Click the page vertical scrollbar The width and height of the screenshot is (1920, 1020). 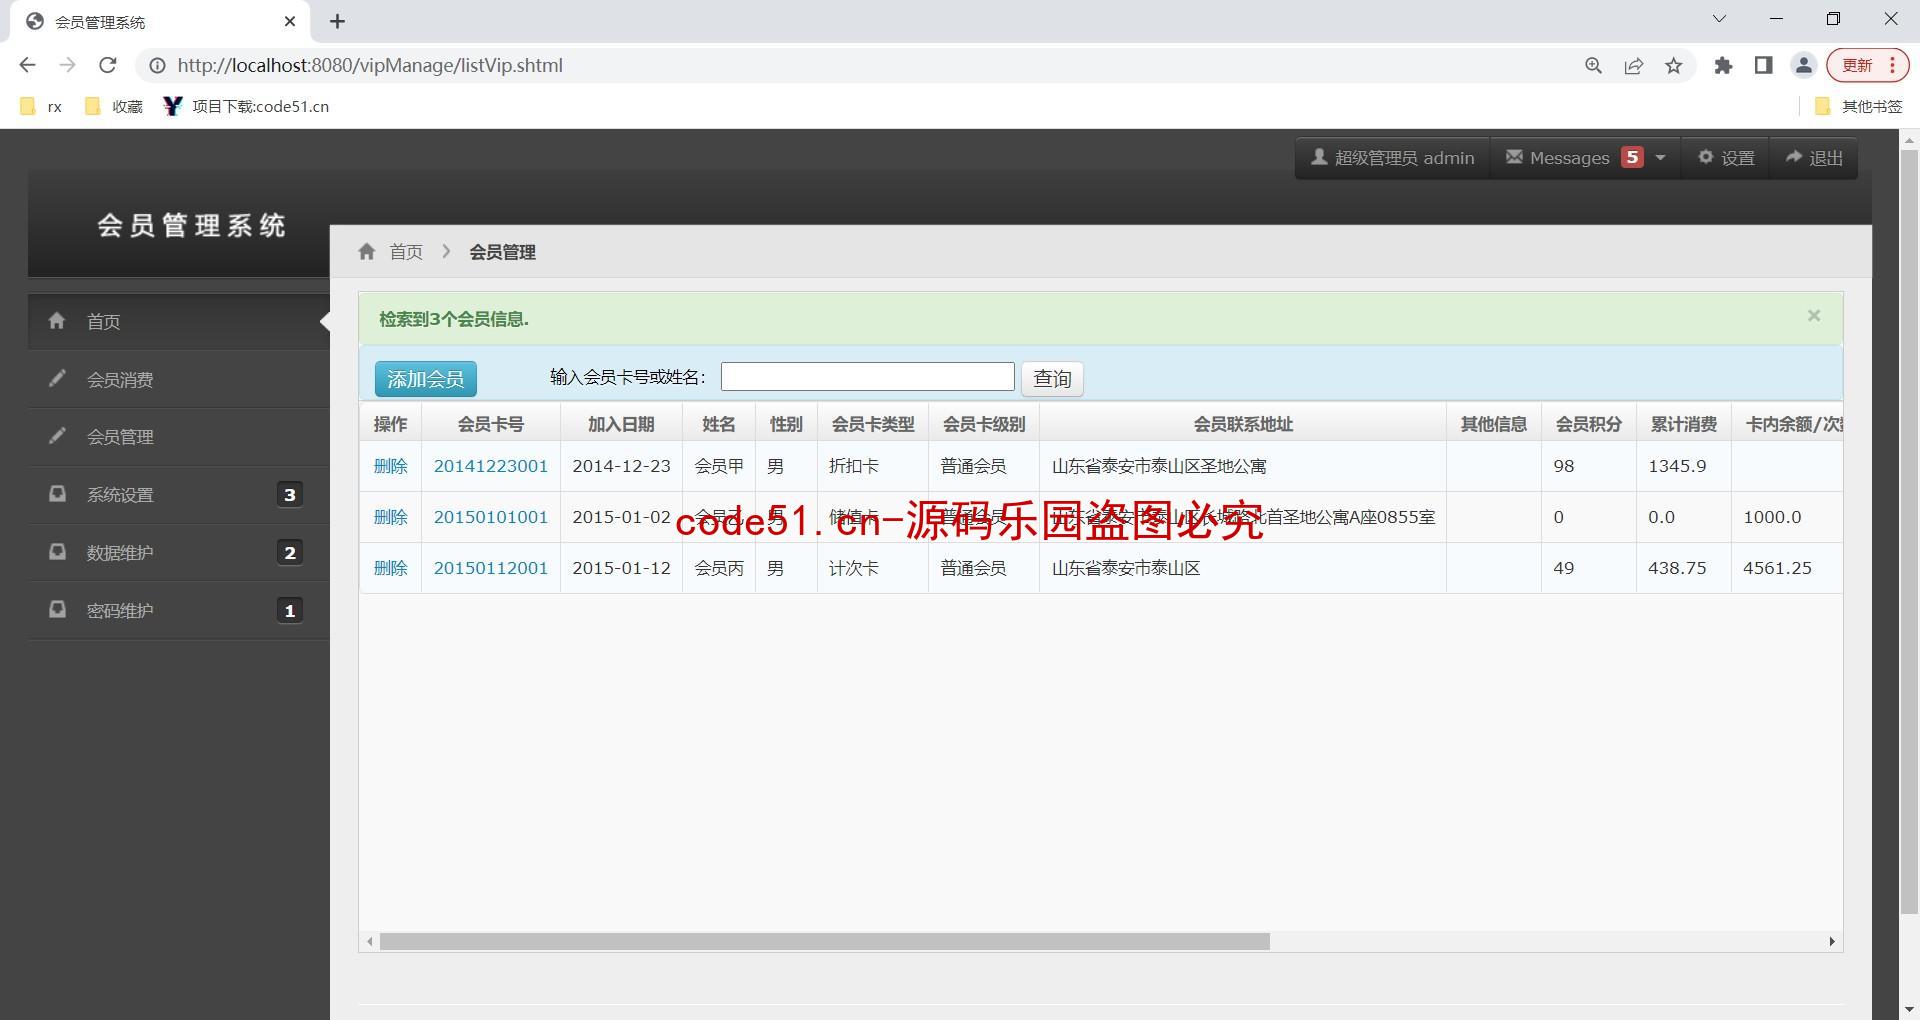pos(1909,530)
